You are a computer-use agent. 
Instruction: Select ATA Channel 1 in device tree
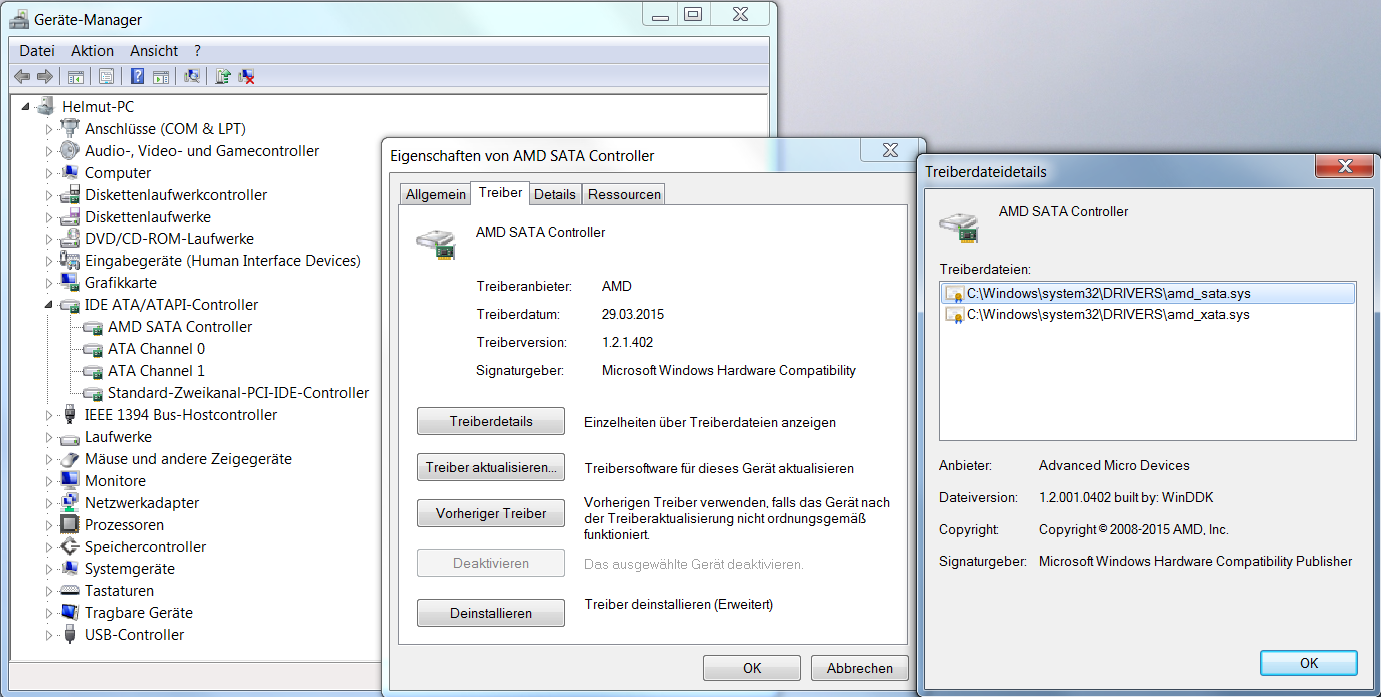157,371
